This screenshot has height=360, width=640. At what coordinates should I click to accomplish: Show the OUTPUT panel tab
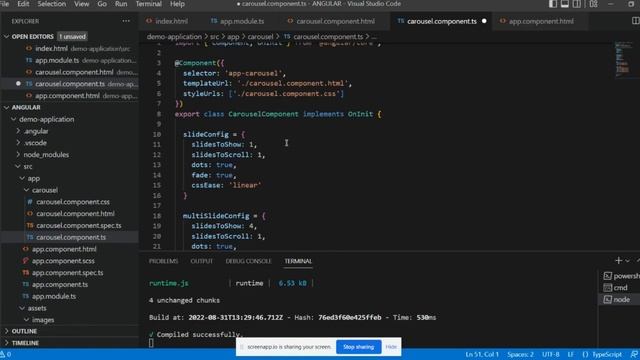click(202, 261)
